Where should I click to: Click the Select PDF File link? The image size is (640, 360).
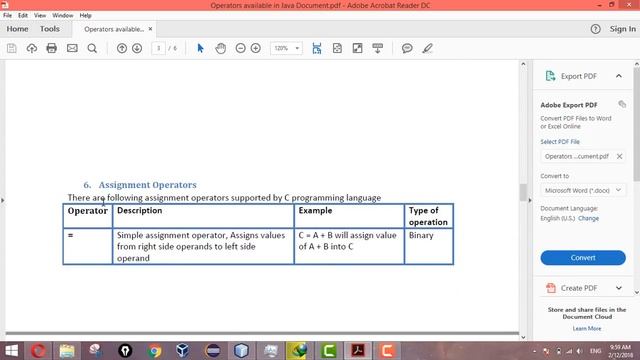point(560,142)
